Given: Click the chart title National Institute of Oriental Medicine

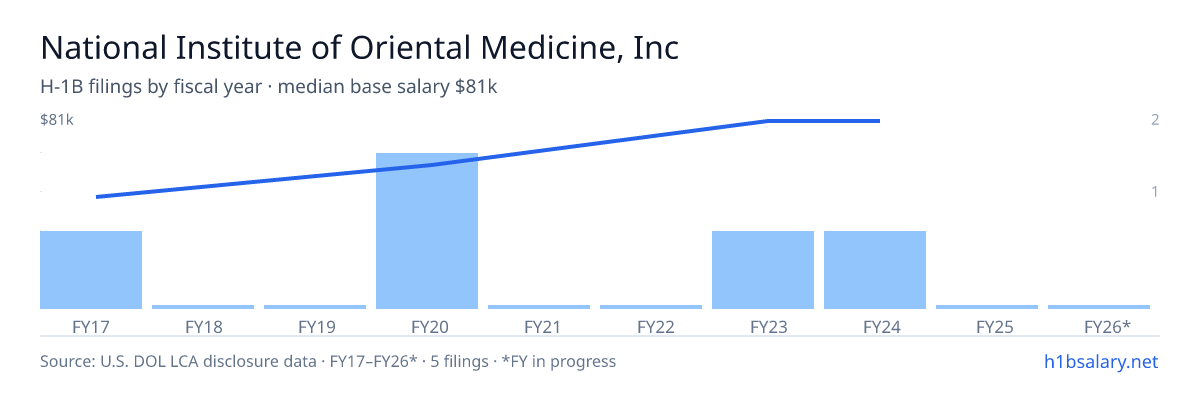Looking at the screenshot, I should [360, 48].
